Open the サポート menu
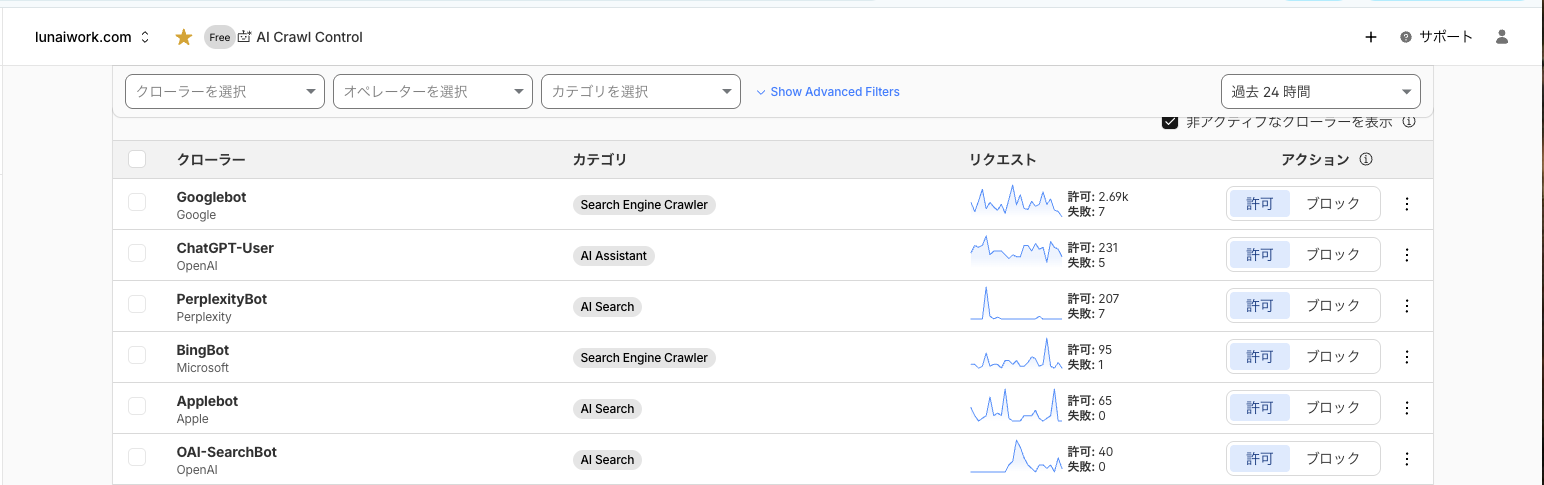This screenshot has height=485, width=1544. tap(1436, 37)
